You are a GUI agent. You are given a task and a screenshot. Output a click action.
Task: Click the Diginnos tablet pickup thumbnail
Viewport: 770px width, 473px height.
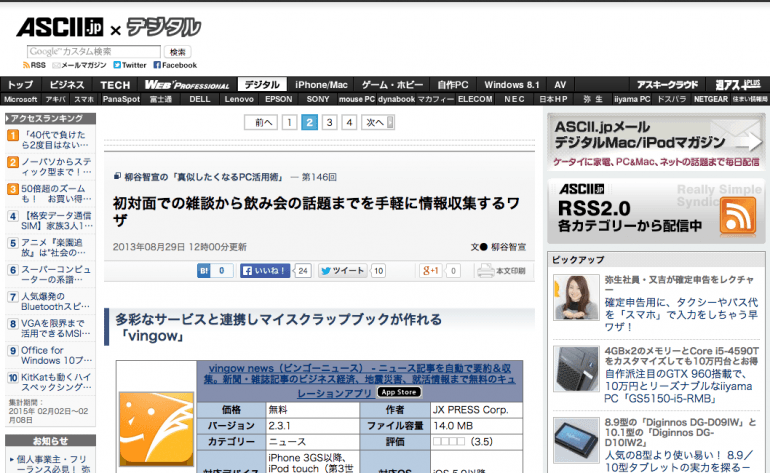click(x=576, y=441)
